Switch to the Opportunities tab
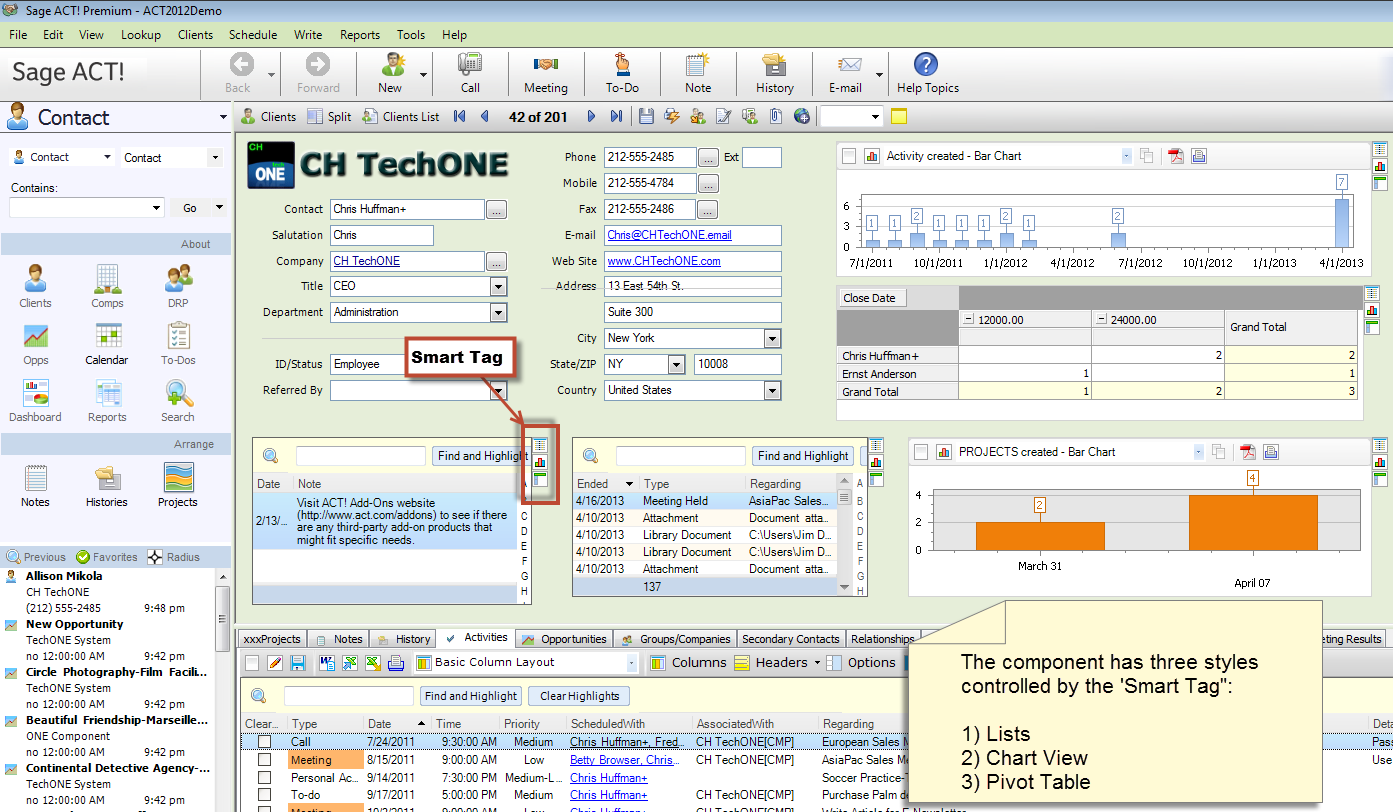Viewport: 1393px width, 812px height. point(565,639)
